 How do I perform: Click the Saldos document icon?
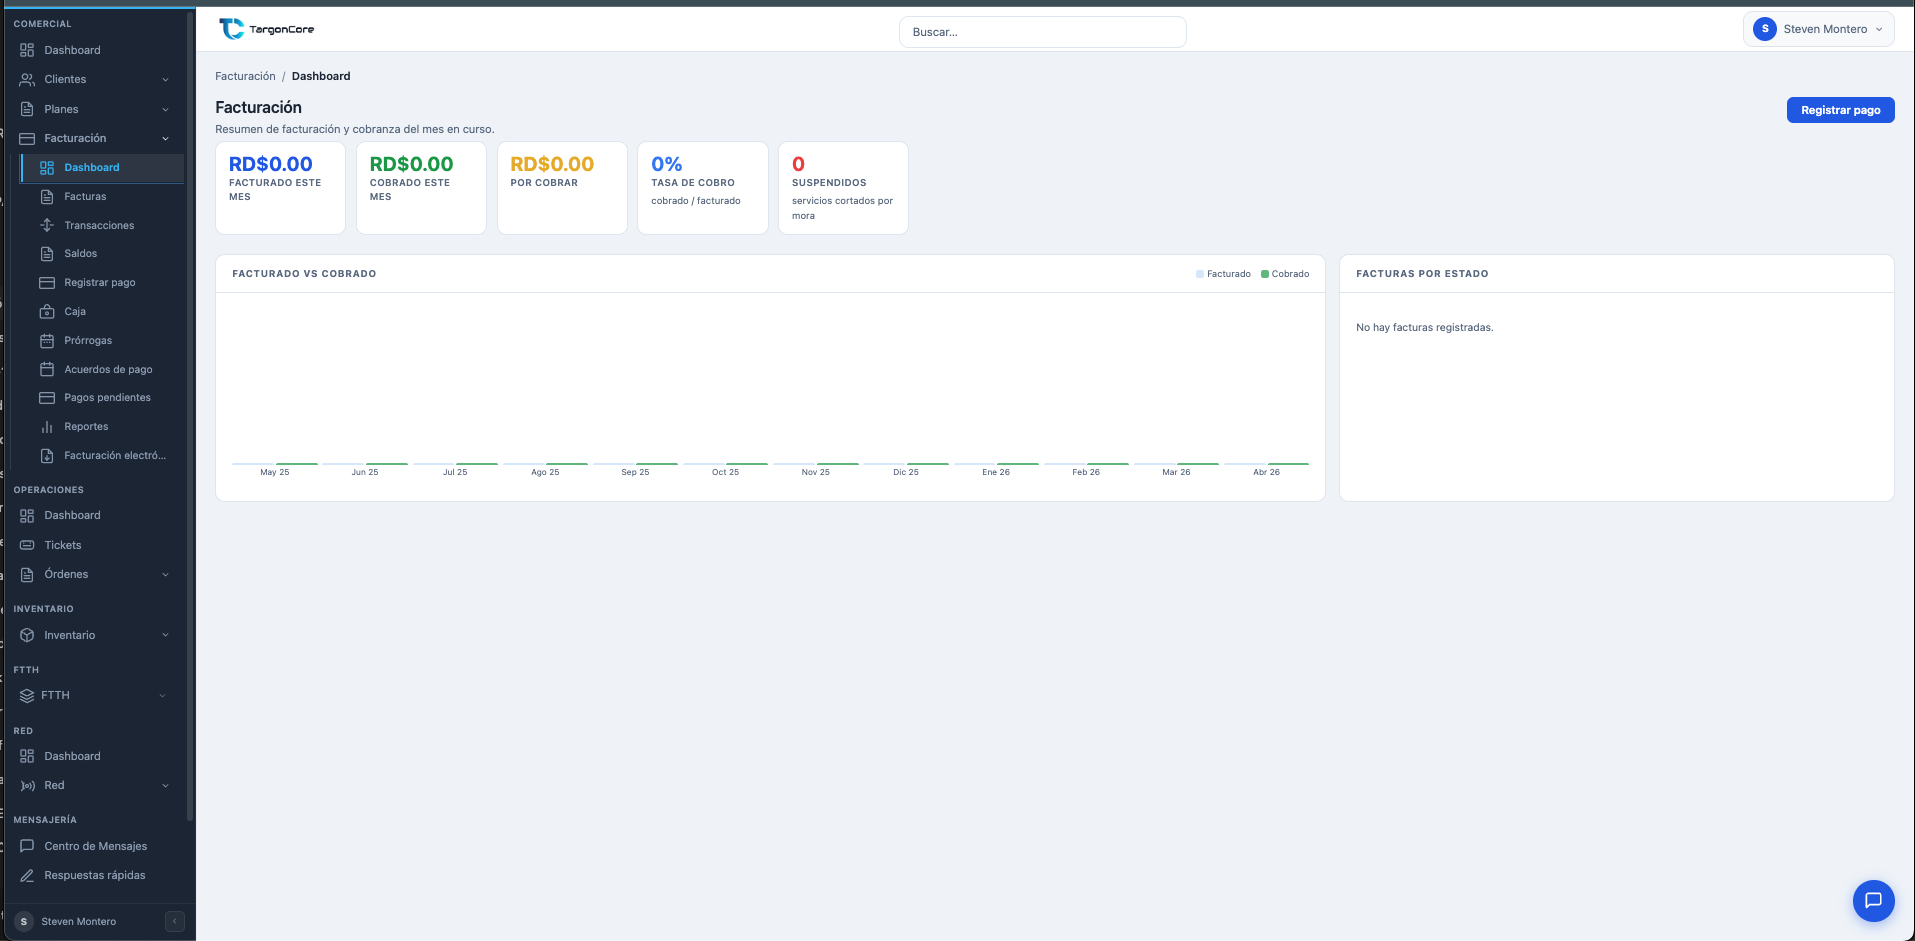47,253
